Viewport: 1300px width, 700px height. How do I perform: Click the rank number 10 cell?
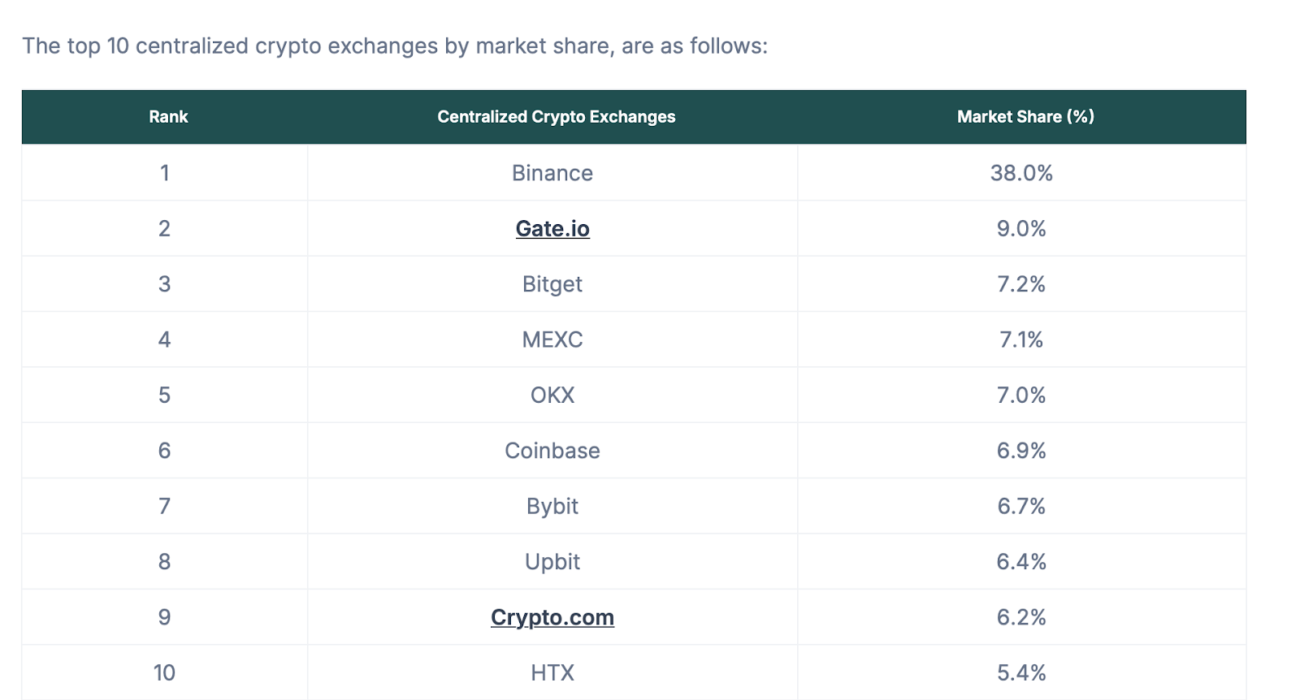click(164, 673)
